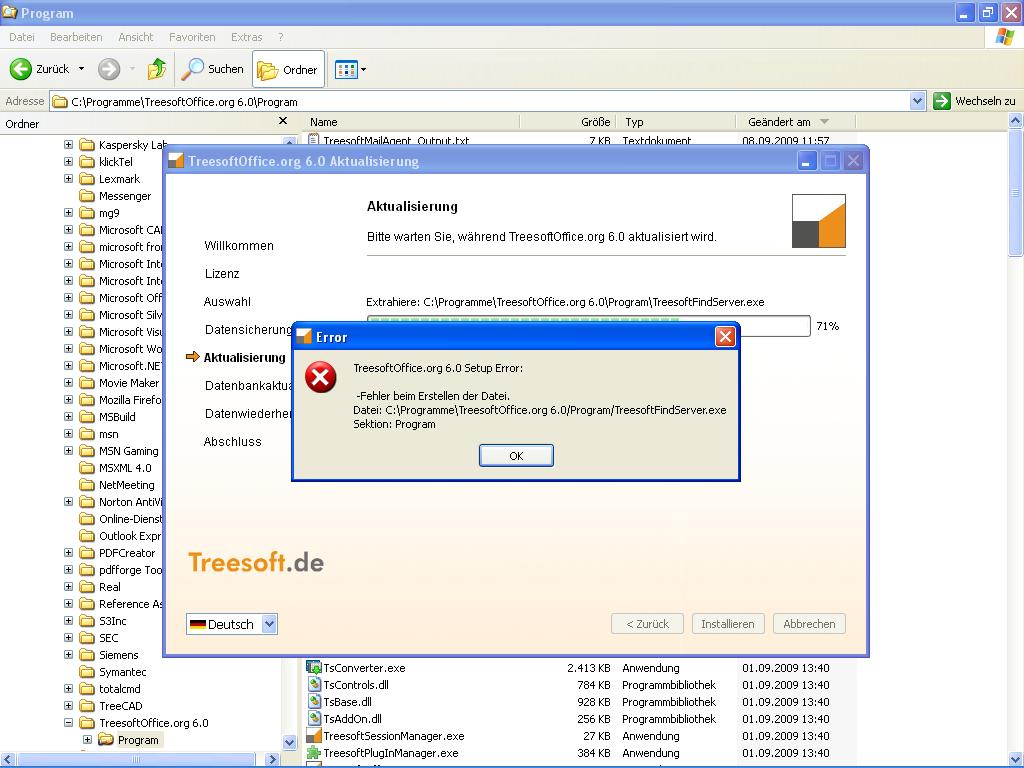Click the TreesoftSessionManager.exe file icon
Screen dimensions: 1024x768
tap(314, 735)
